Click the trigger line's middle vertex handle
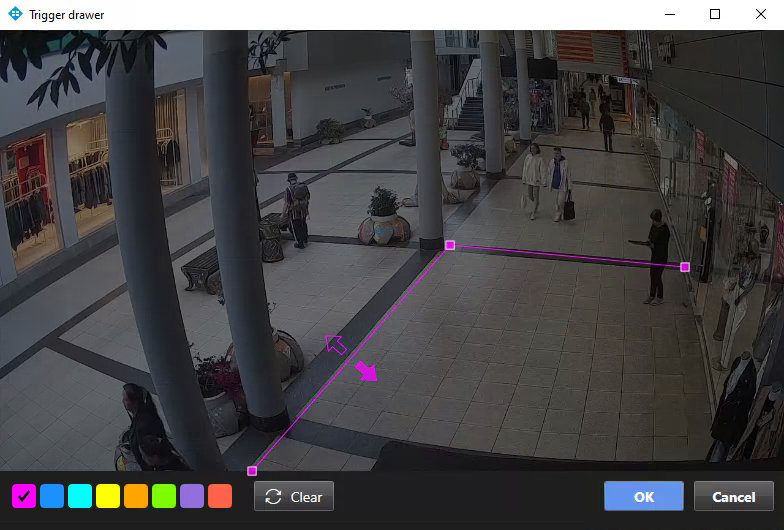 tap(450, 245)
